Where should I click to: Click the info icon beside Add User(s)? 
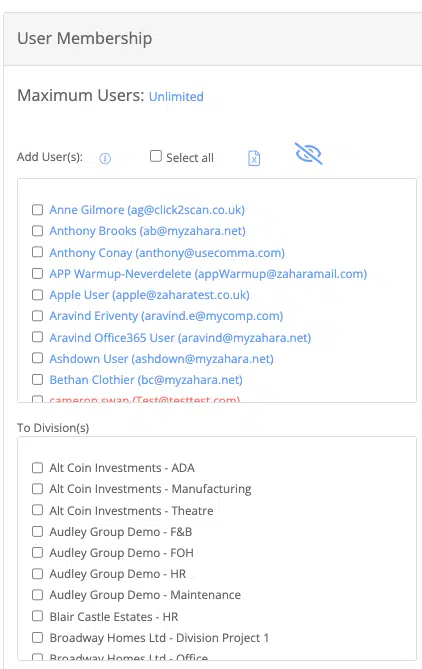click(105, 159)
